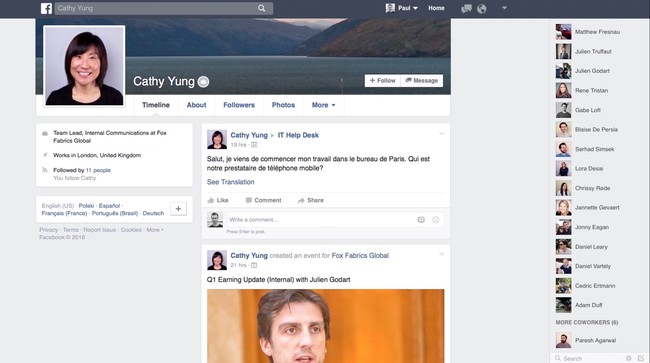
Task: Open the messages chat bubbles icon
Action: pyautogui.click(x=466, y=8)
